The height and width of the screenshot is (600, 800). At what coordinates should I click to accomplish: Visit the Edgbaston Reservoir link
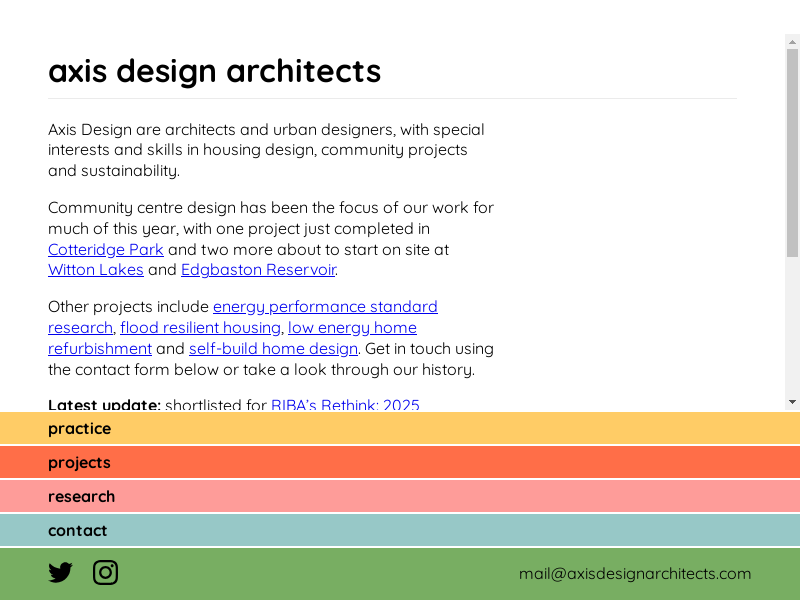tap(258, 270)
